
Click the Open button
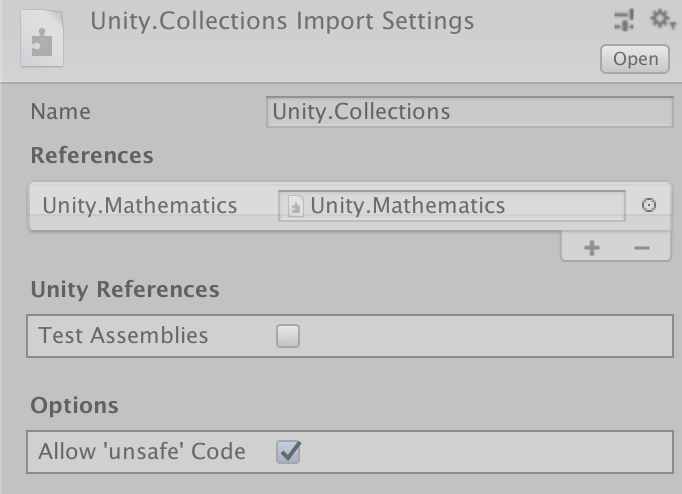635,59
